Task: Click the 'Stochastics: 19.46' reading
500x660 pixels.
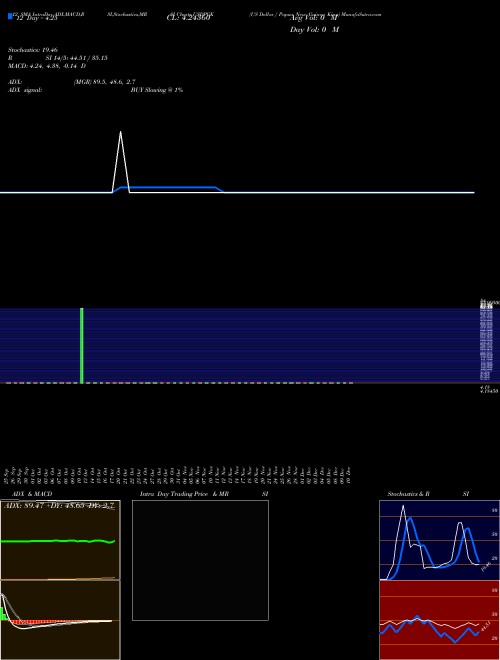Action: click(x=33, y=50)
